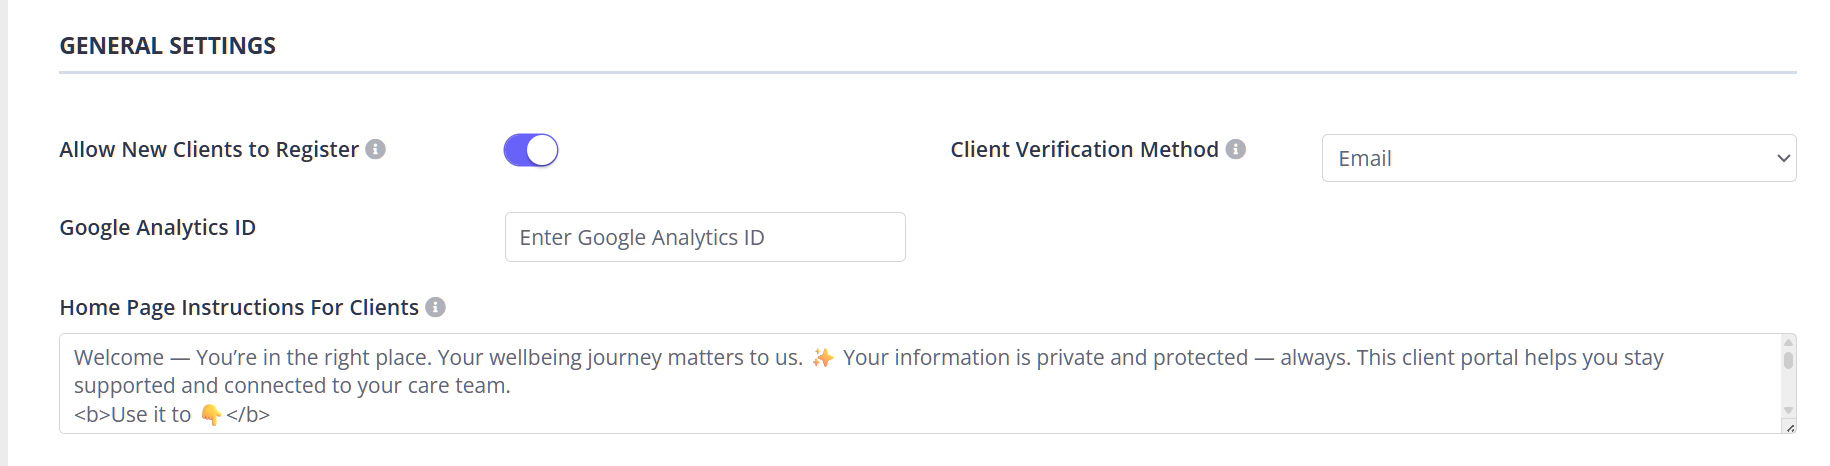Click the Allow New Clients to Register label

pyautogui.click(x=208, y=149)
